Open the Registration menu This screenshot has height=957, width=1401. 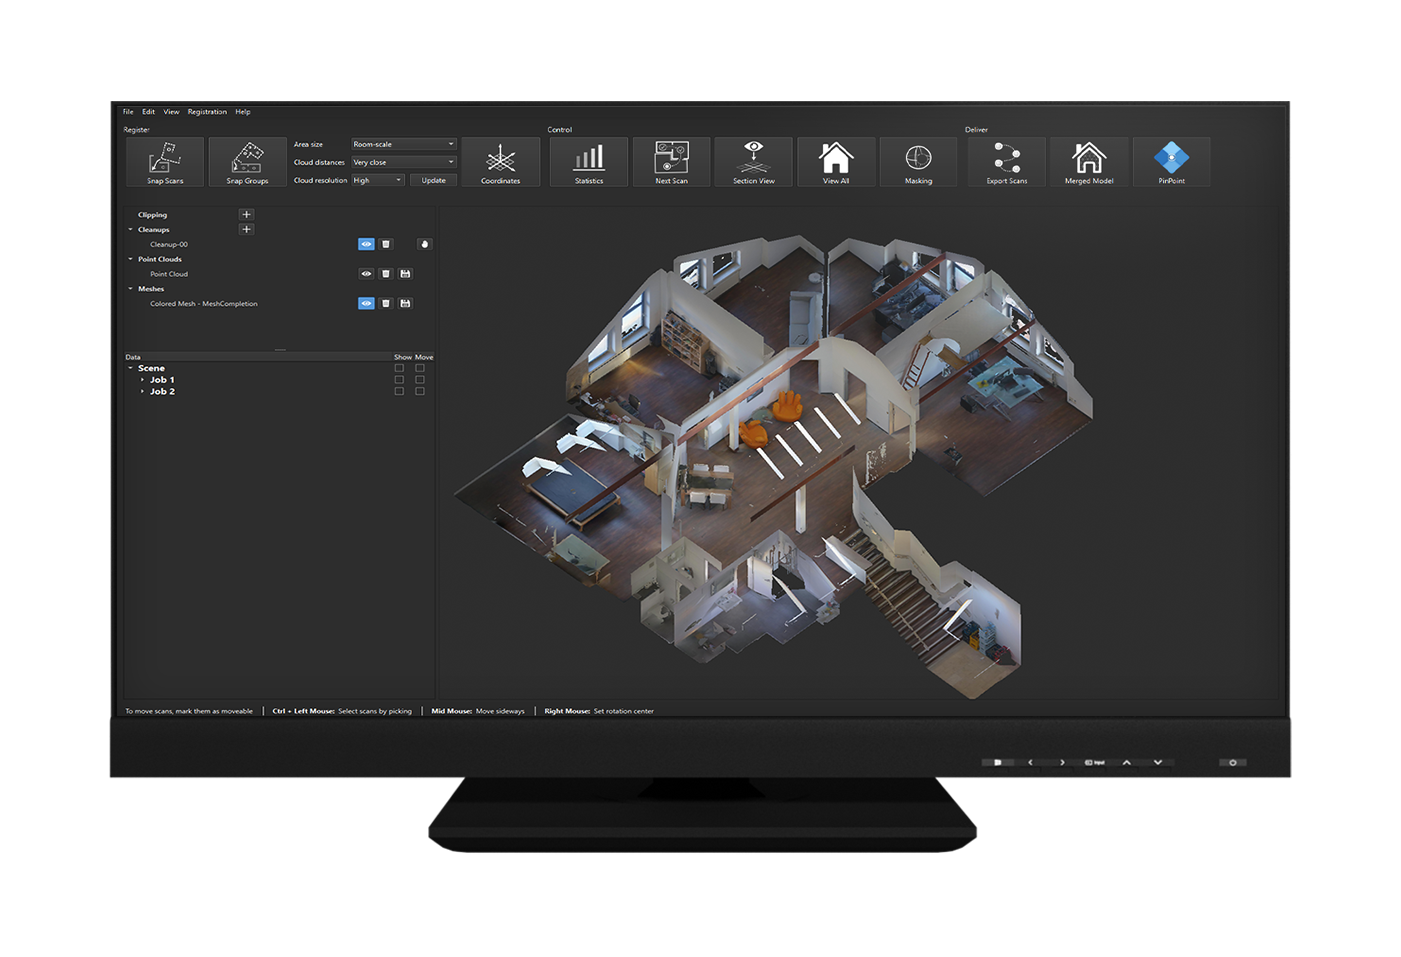tap(207, 112)
